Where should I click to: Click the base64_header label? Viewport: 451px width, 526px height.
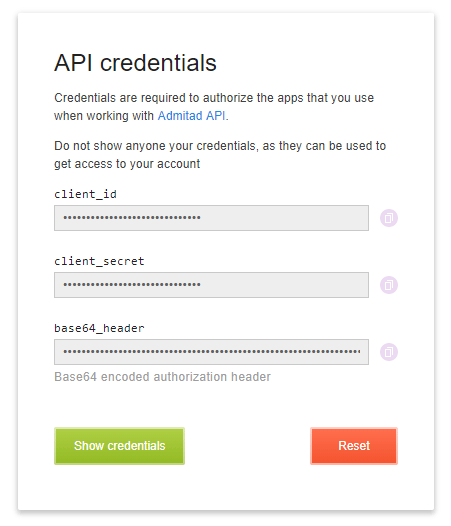point(99,328)
